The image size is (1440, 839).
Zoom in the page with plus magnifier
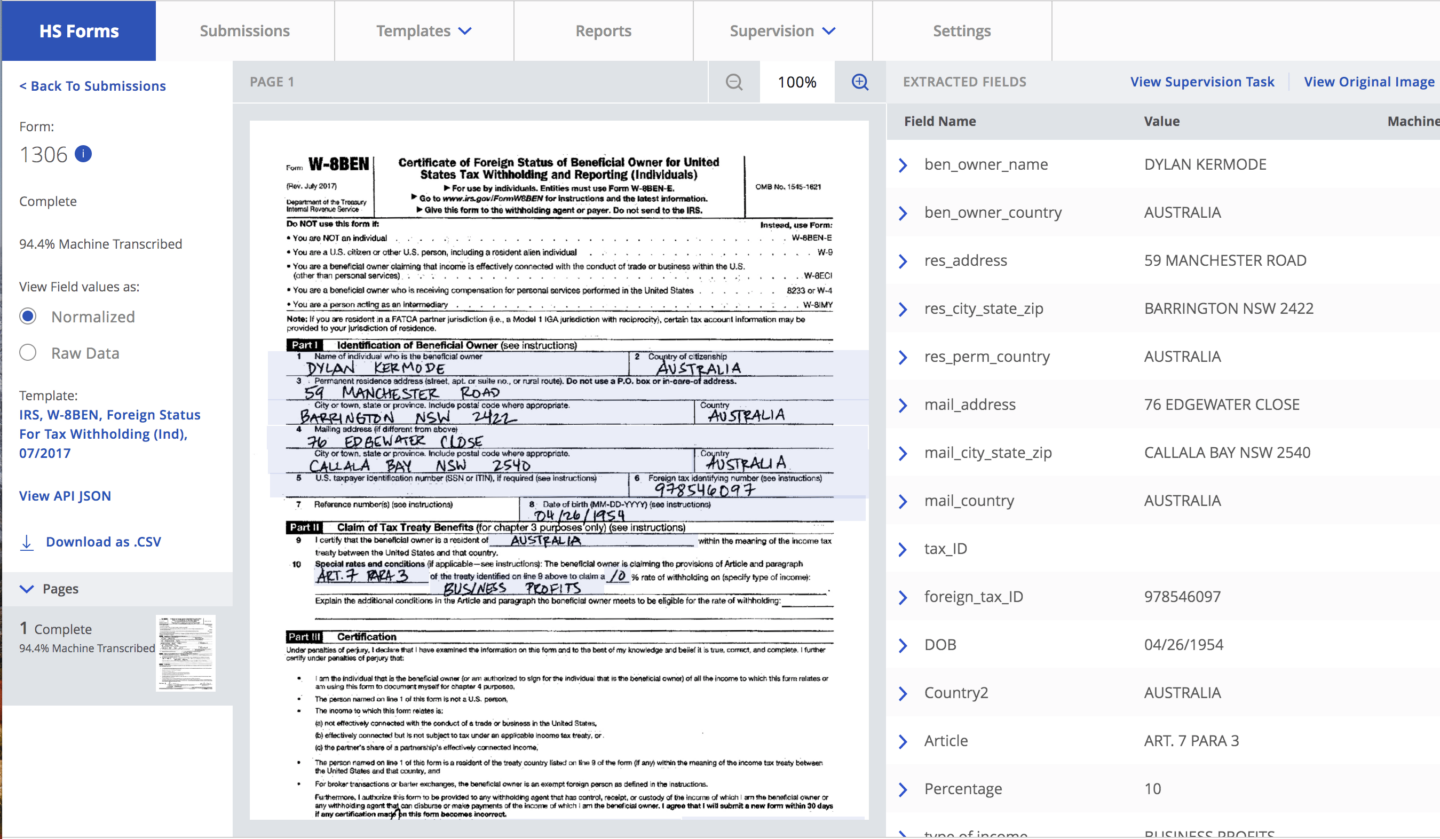(x=860, y=82)
